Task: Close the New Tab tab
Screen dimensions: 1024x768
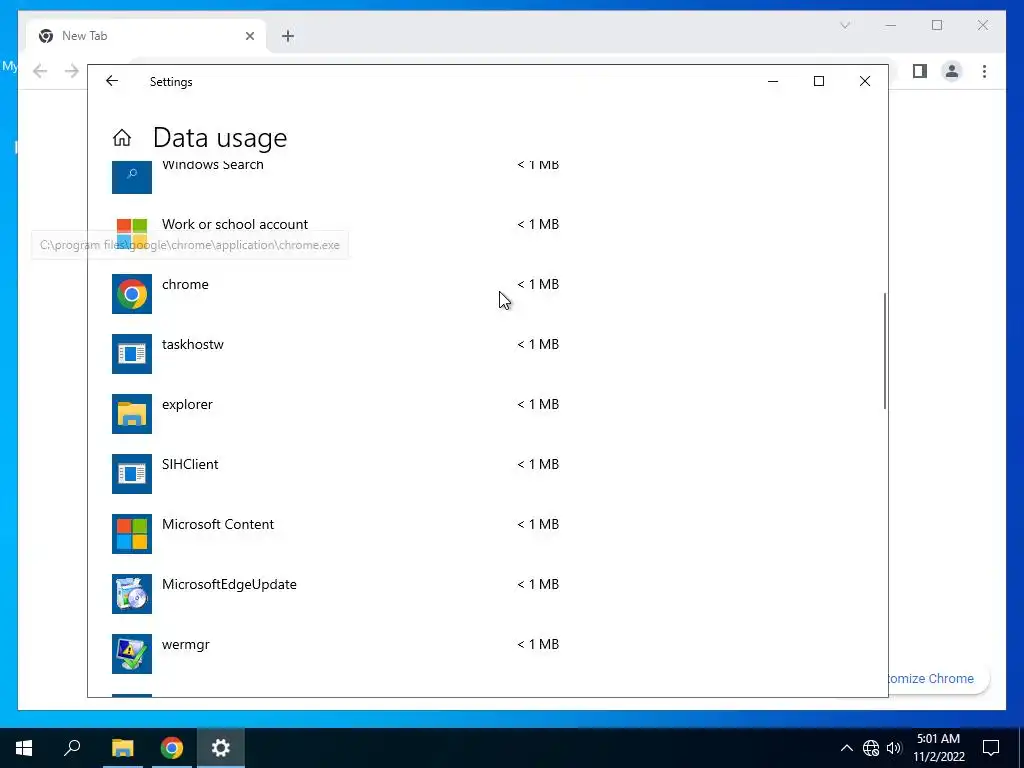Action: coord(249,36)
